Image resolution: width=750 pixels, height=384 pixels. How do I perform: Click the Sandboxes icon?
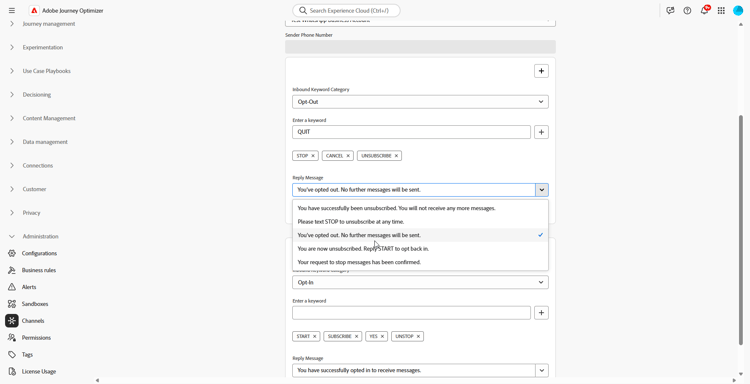pyautogui.click(x=12, y=304)
